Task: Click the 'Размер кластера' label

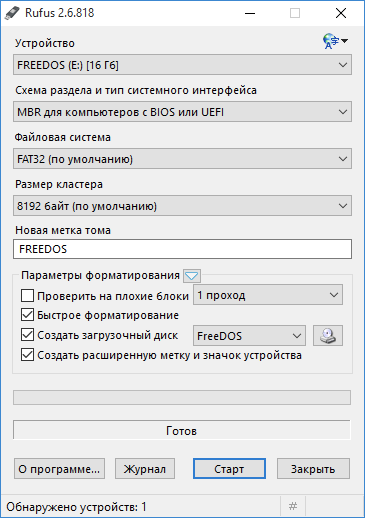Action: 59,184
